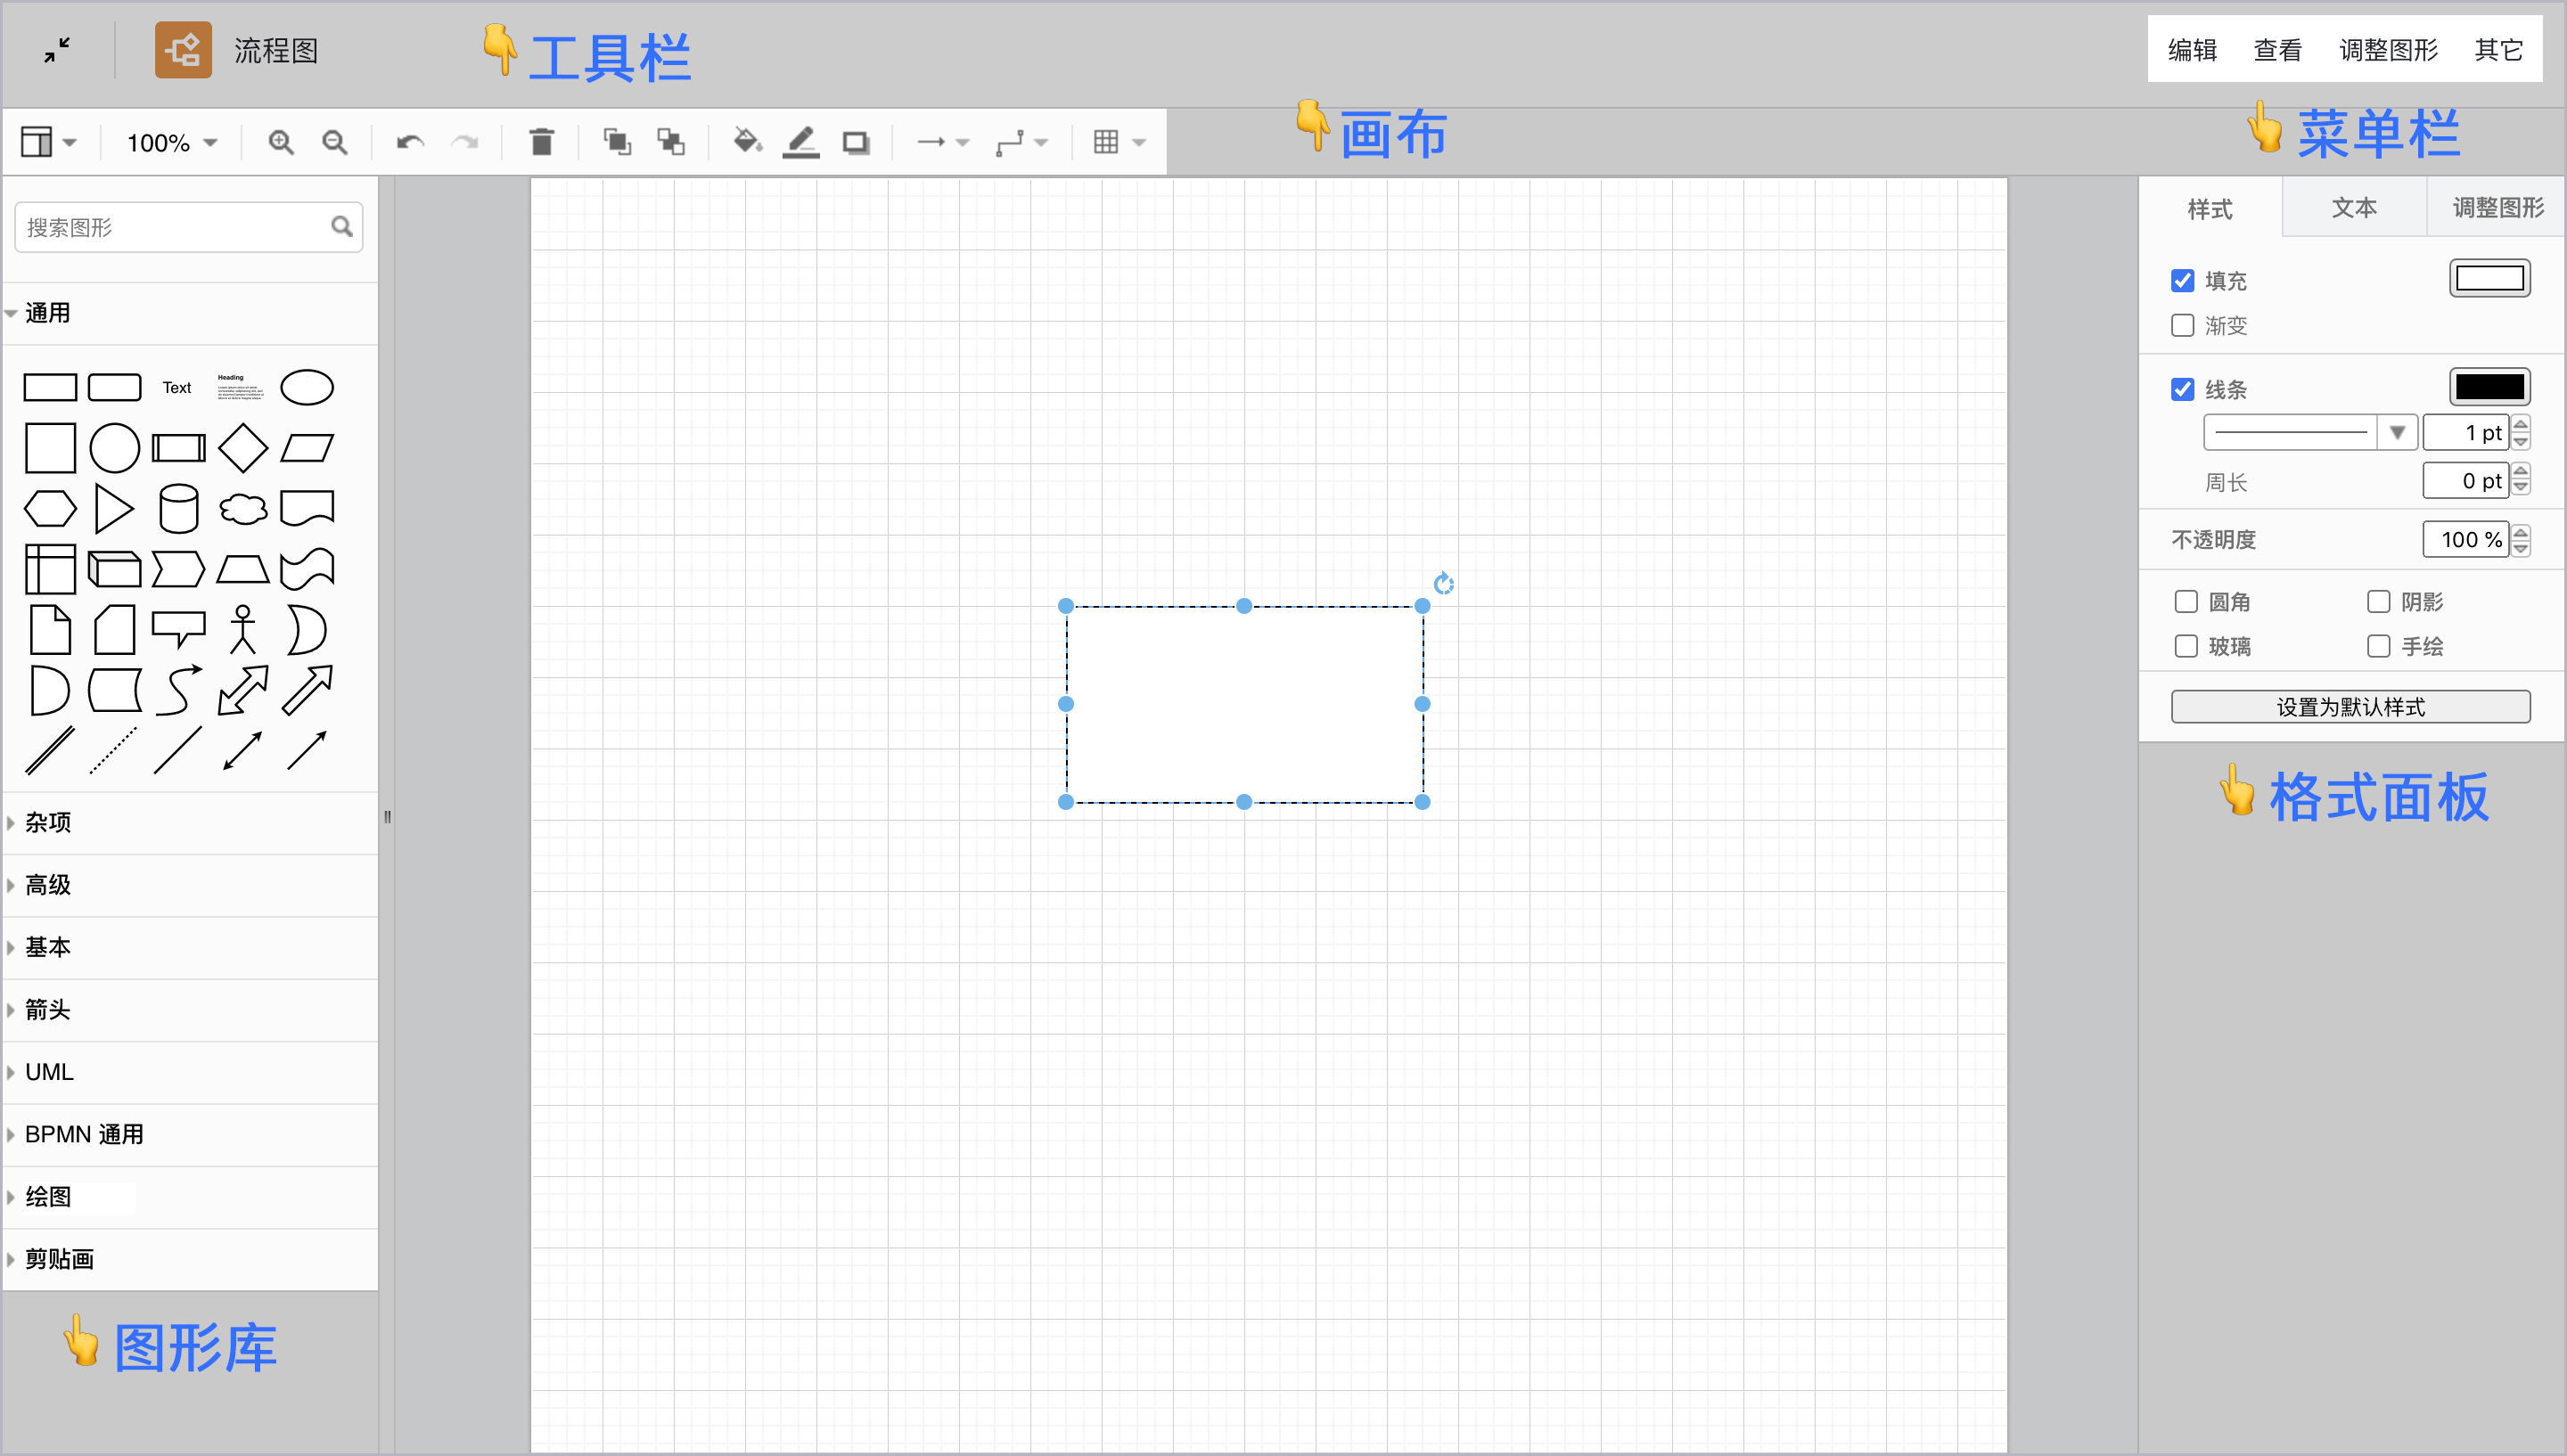
Task: Click the zoom in magnifier icon
Action: (x=281, y=143)
